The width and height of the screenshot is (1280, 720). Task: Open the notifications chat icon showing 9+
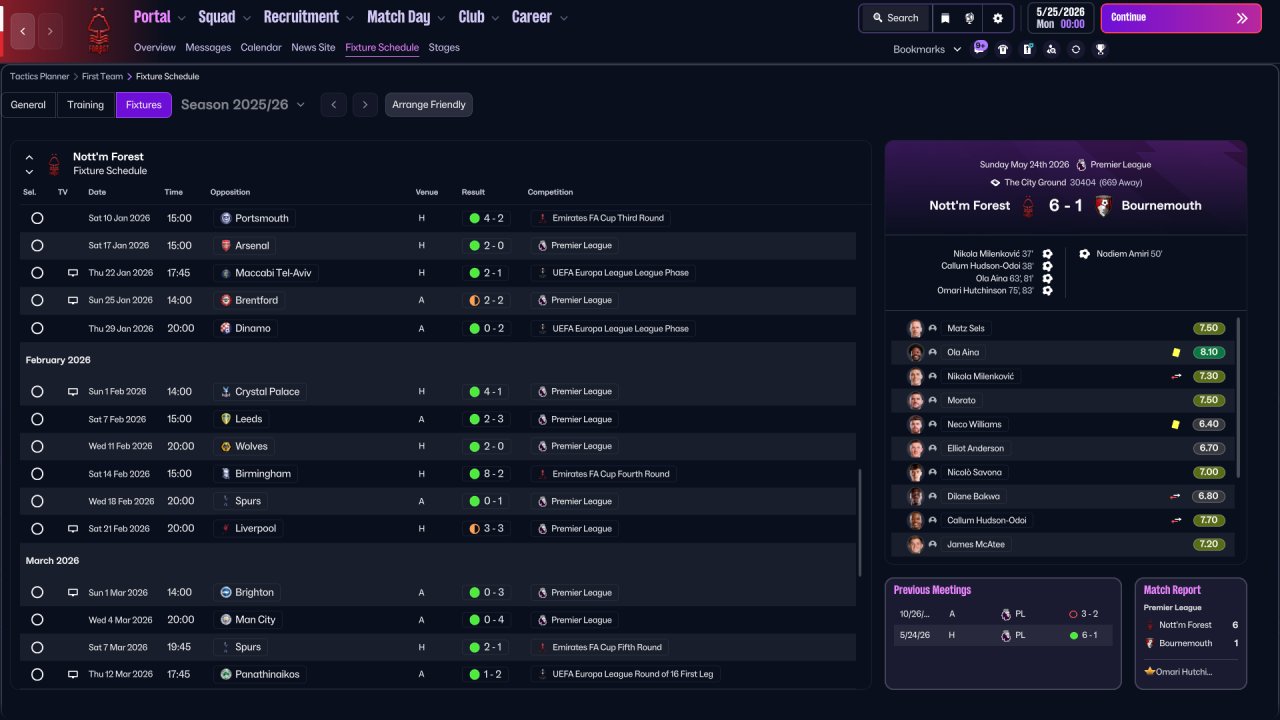[979, 48]
